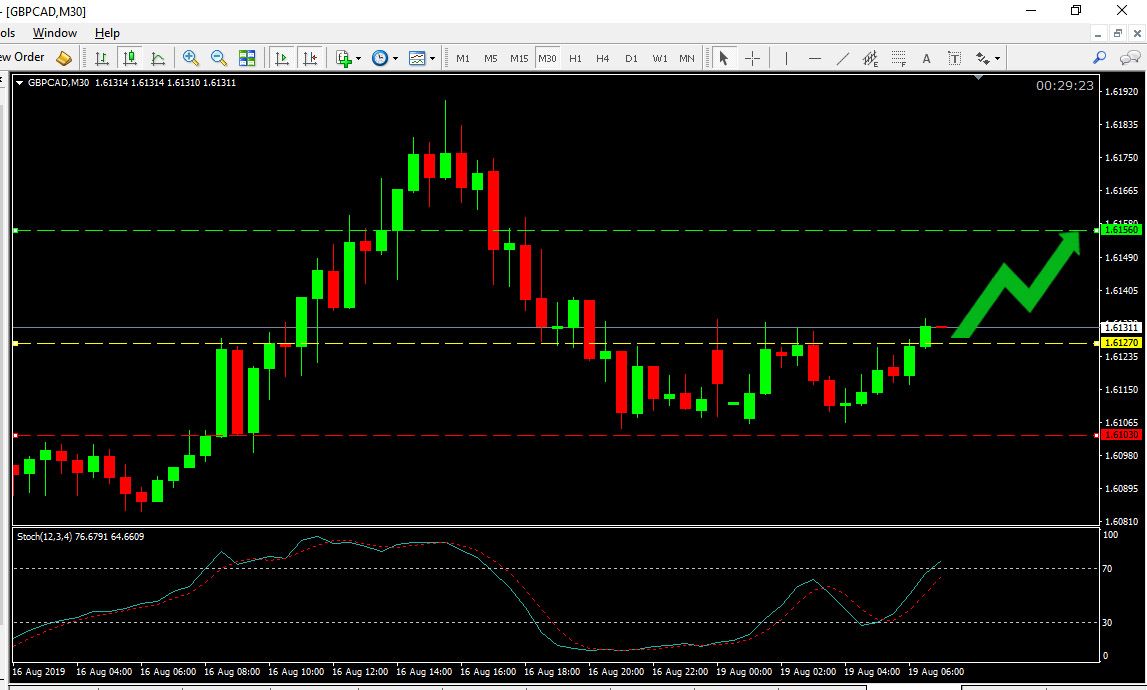The image size is (1147, 690).
Task: Select the M1 timeframe
Action: point(463,59)
